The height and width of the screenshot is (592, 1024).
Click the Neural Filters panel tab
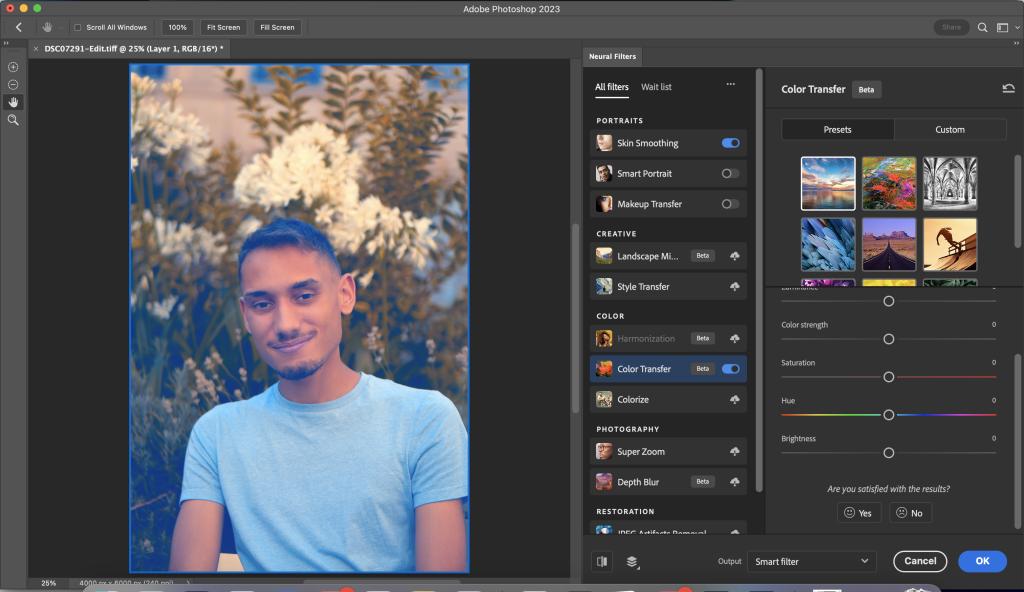(x=613, y=56)
